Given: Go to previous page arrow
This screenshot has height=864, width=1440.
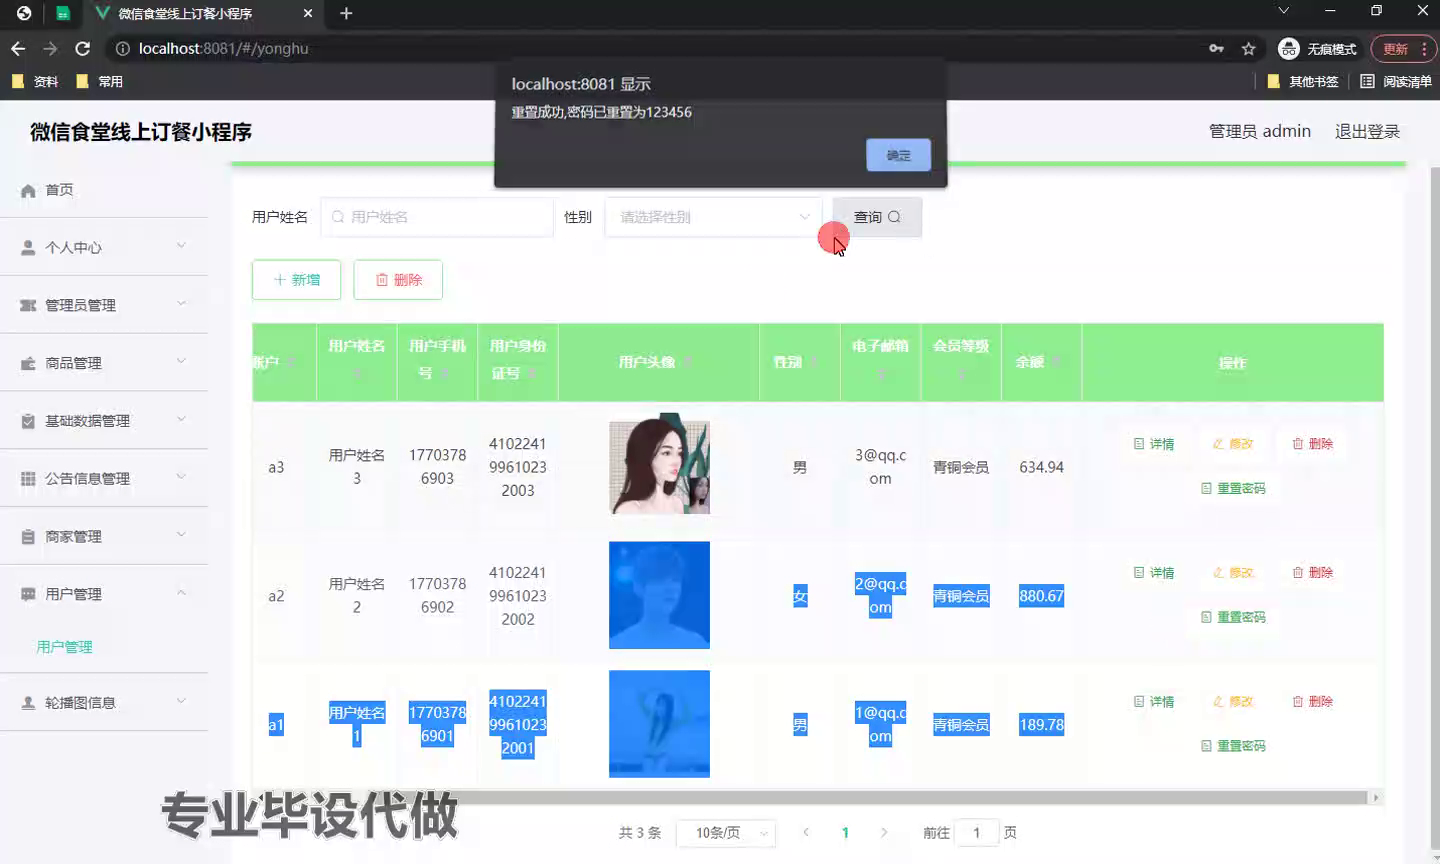Looking at the screenshot, I should tap(806, 832).
